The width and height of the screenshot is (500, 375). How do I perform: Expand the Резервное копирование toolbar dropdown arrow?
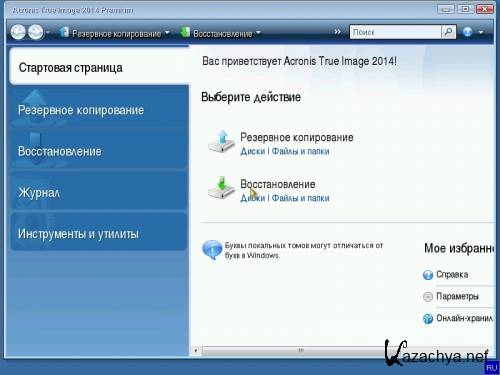(167, 33)
